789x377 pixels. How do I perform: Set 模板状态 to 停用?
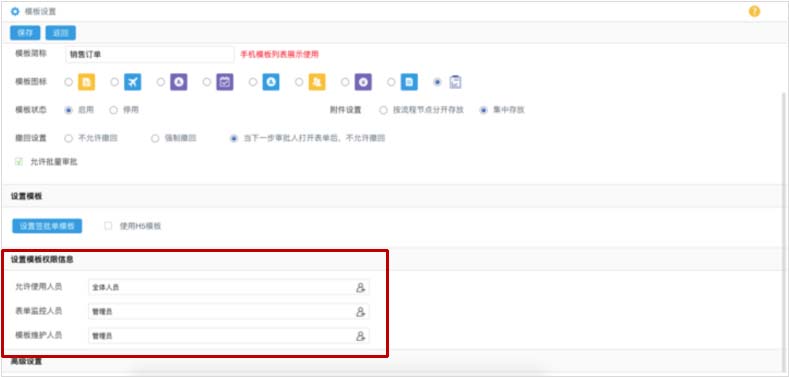pyautogui.click(x=114, y=110)
